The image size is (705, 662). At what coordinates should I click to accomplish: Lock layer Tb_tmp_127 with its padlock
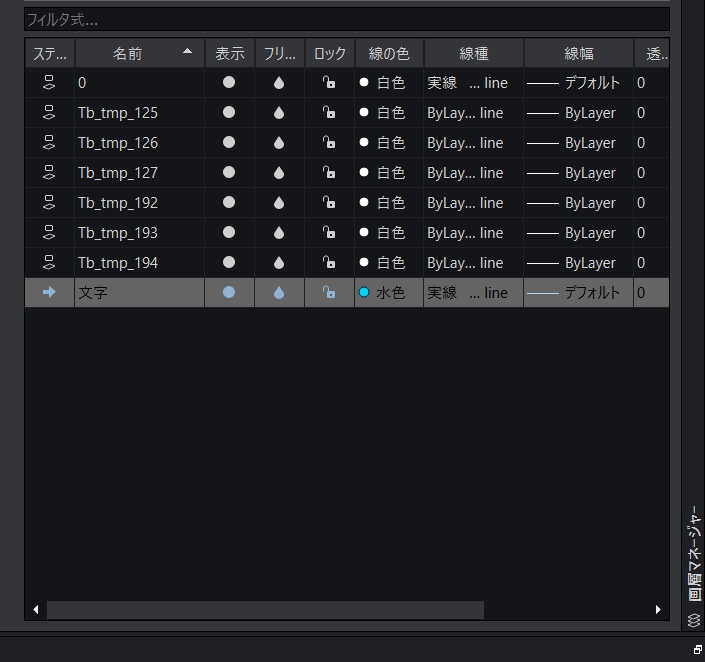click(x=329, y=172)
